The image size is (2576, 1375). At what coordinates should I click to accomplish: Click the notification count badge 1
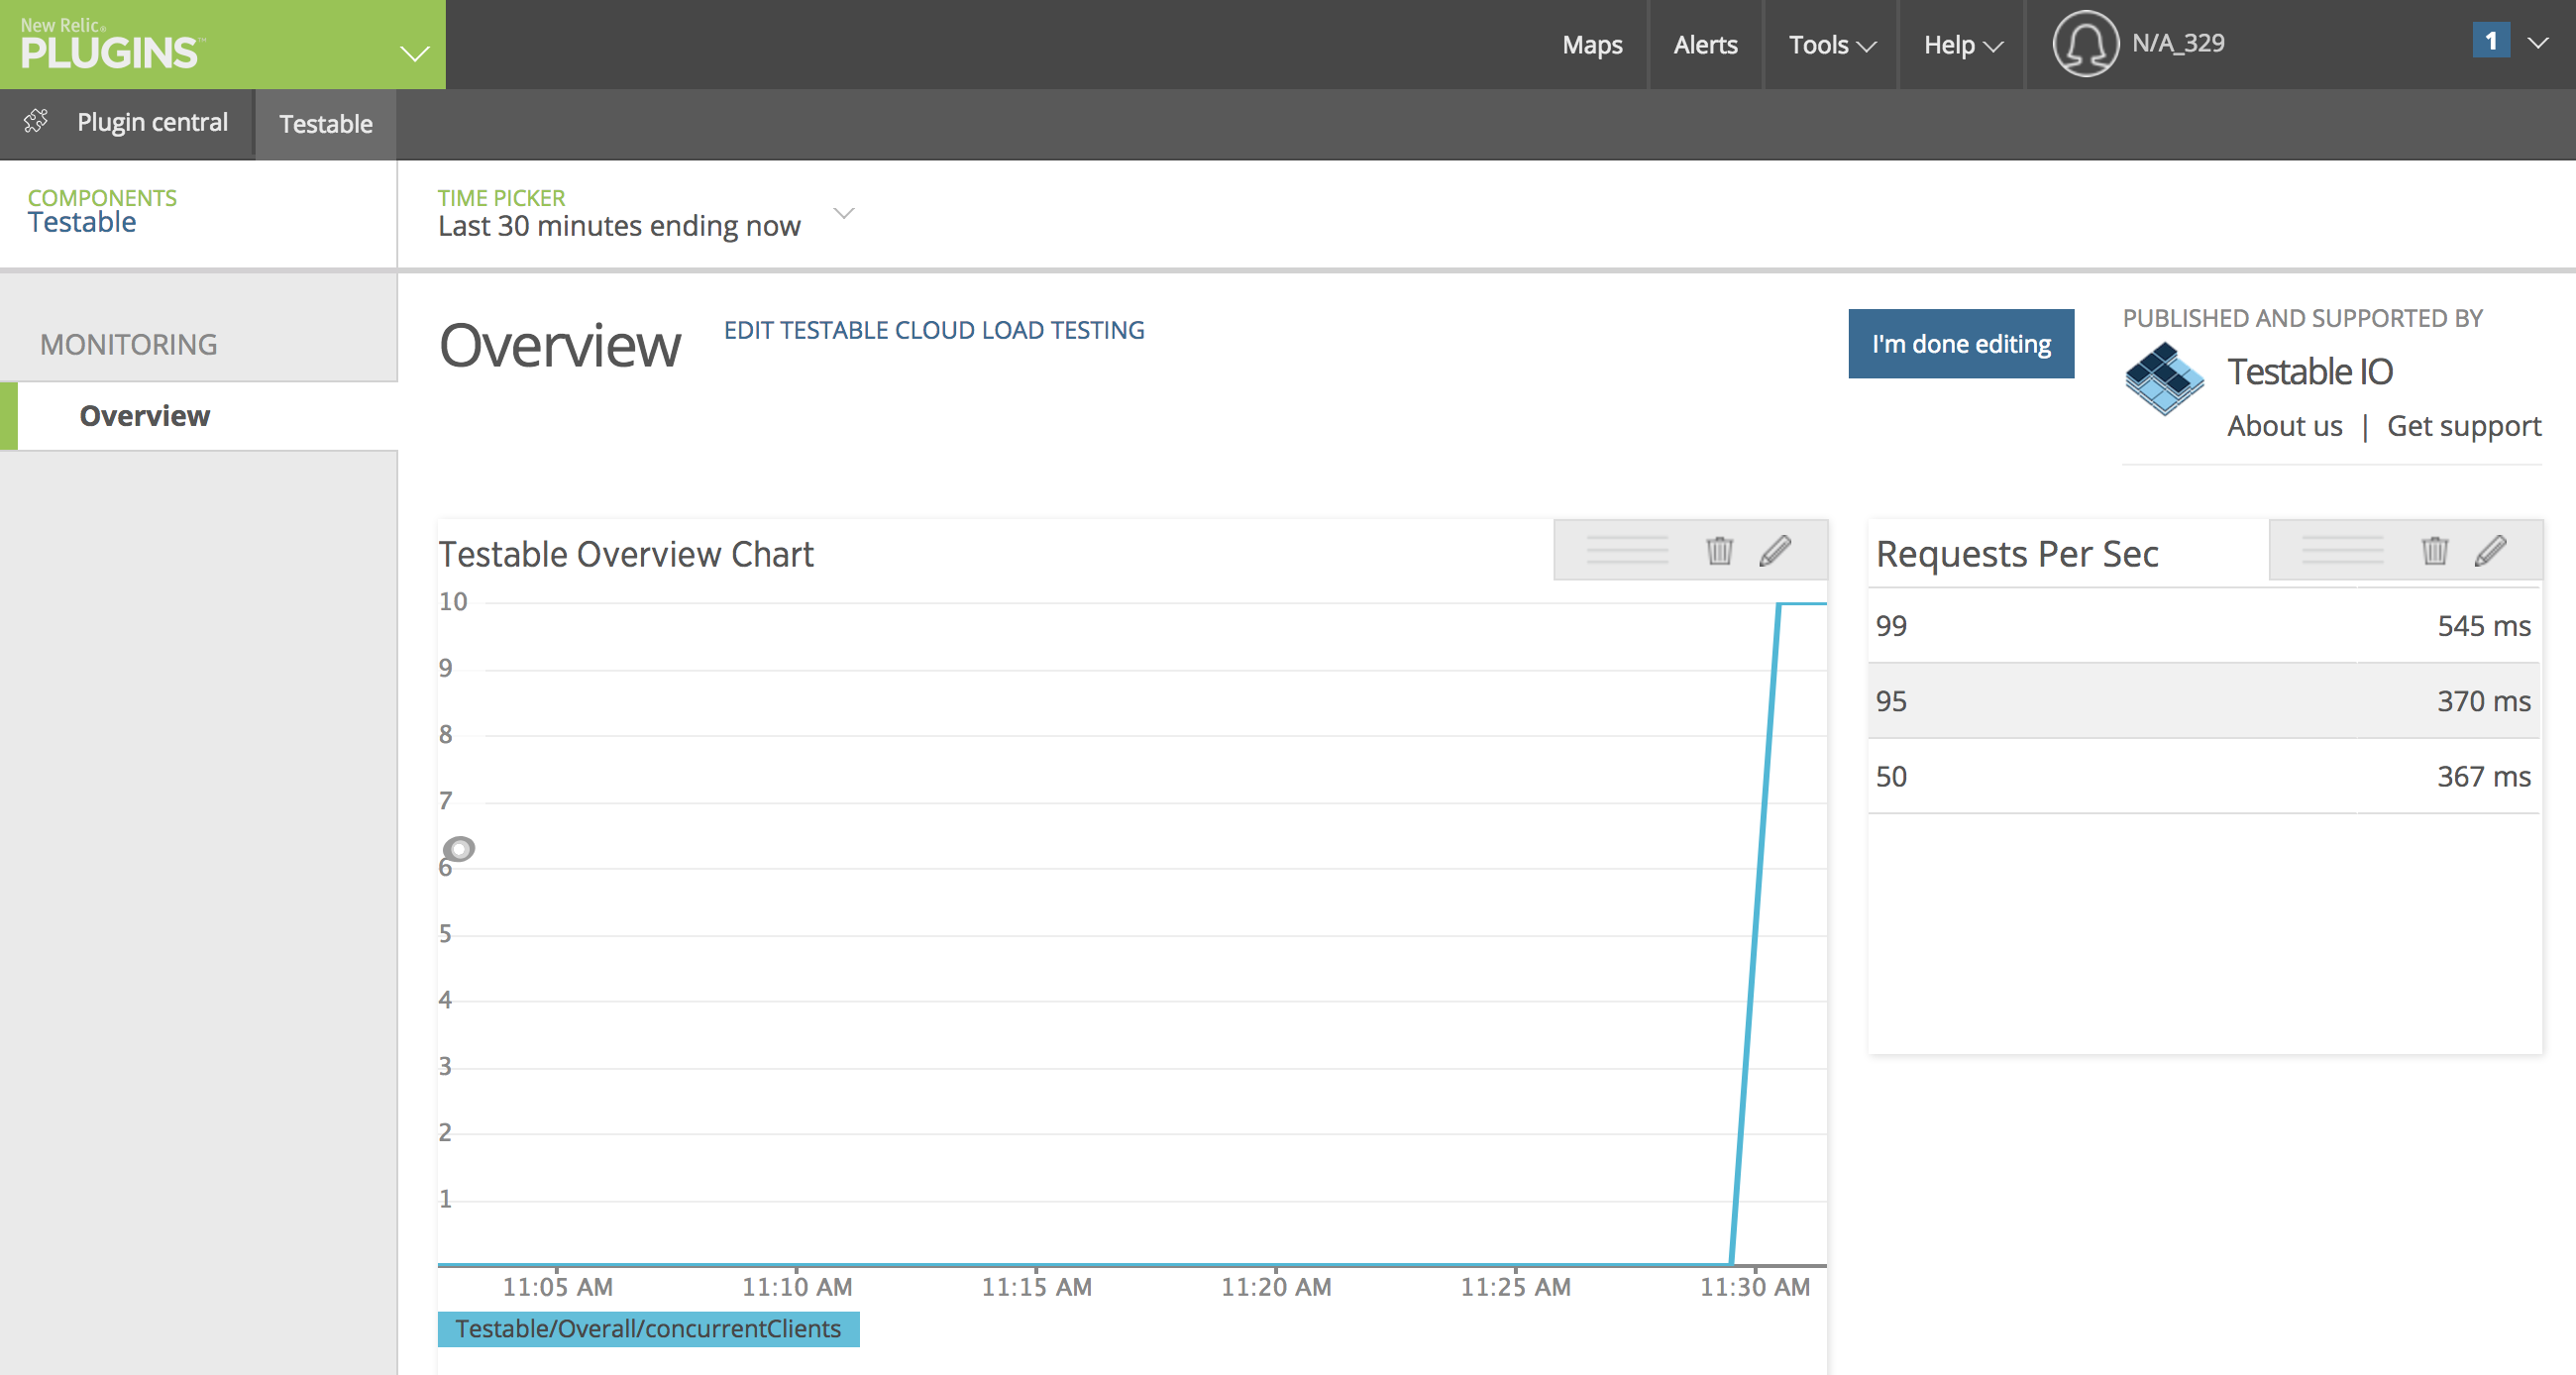click(2490, 41)
